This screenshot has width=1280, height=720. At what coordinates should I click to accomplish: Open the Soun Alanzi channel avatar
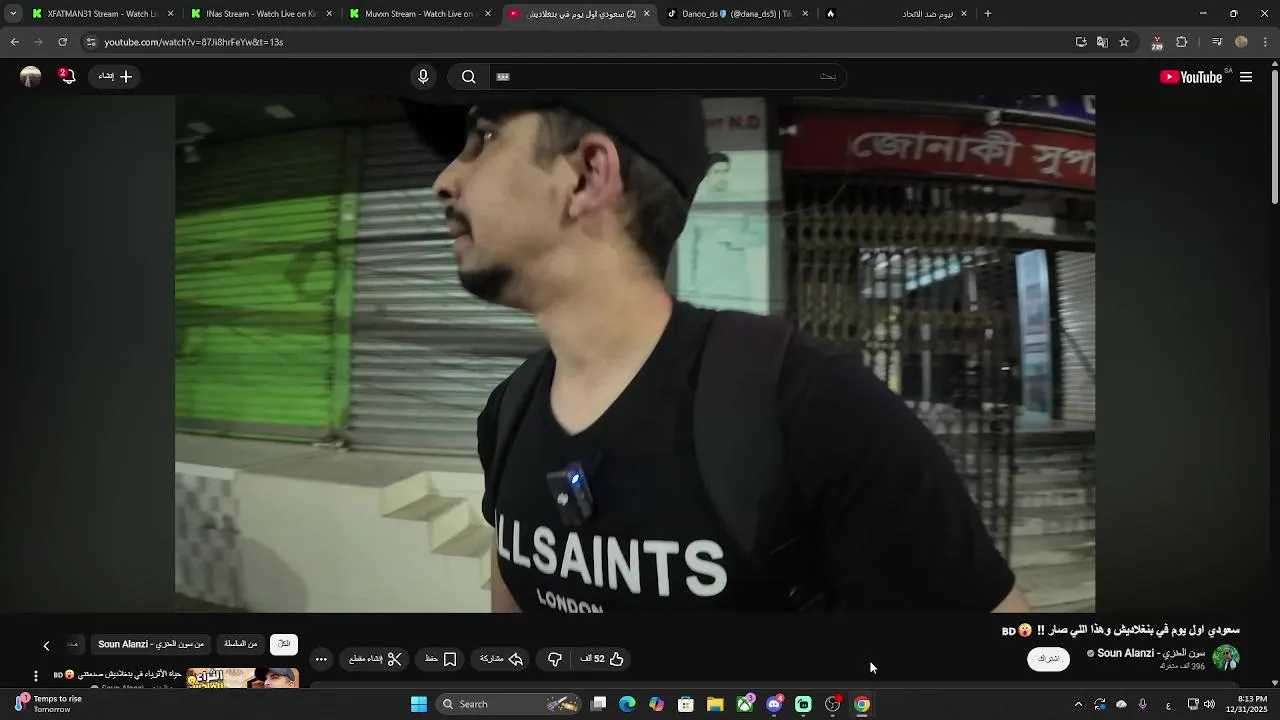point(1226,657)
